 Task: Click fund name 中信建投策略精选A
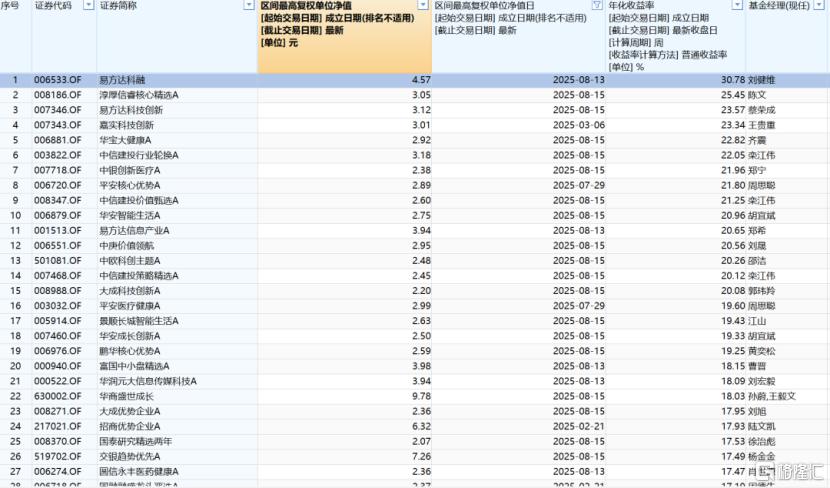(139, 276)
